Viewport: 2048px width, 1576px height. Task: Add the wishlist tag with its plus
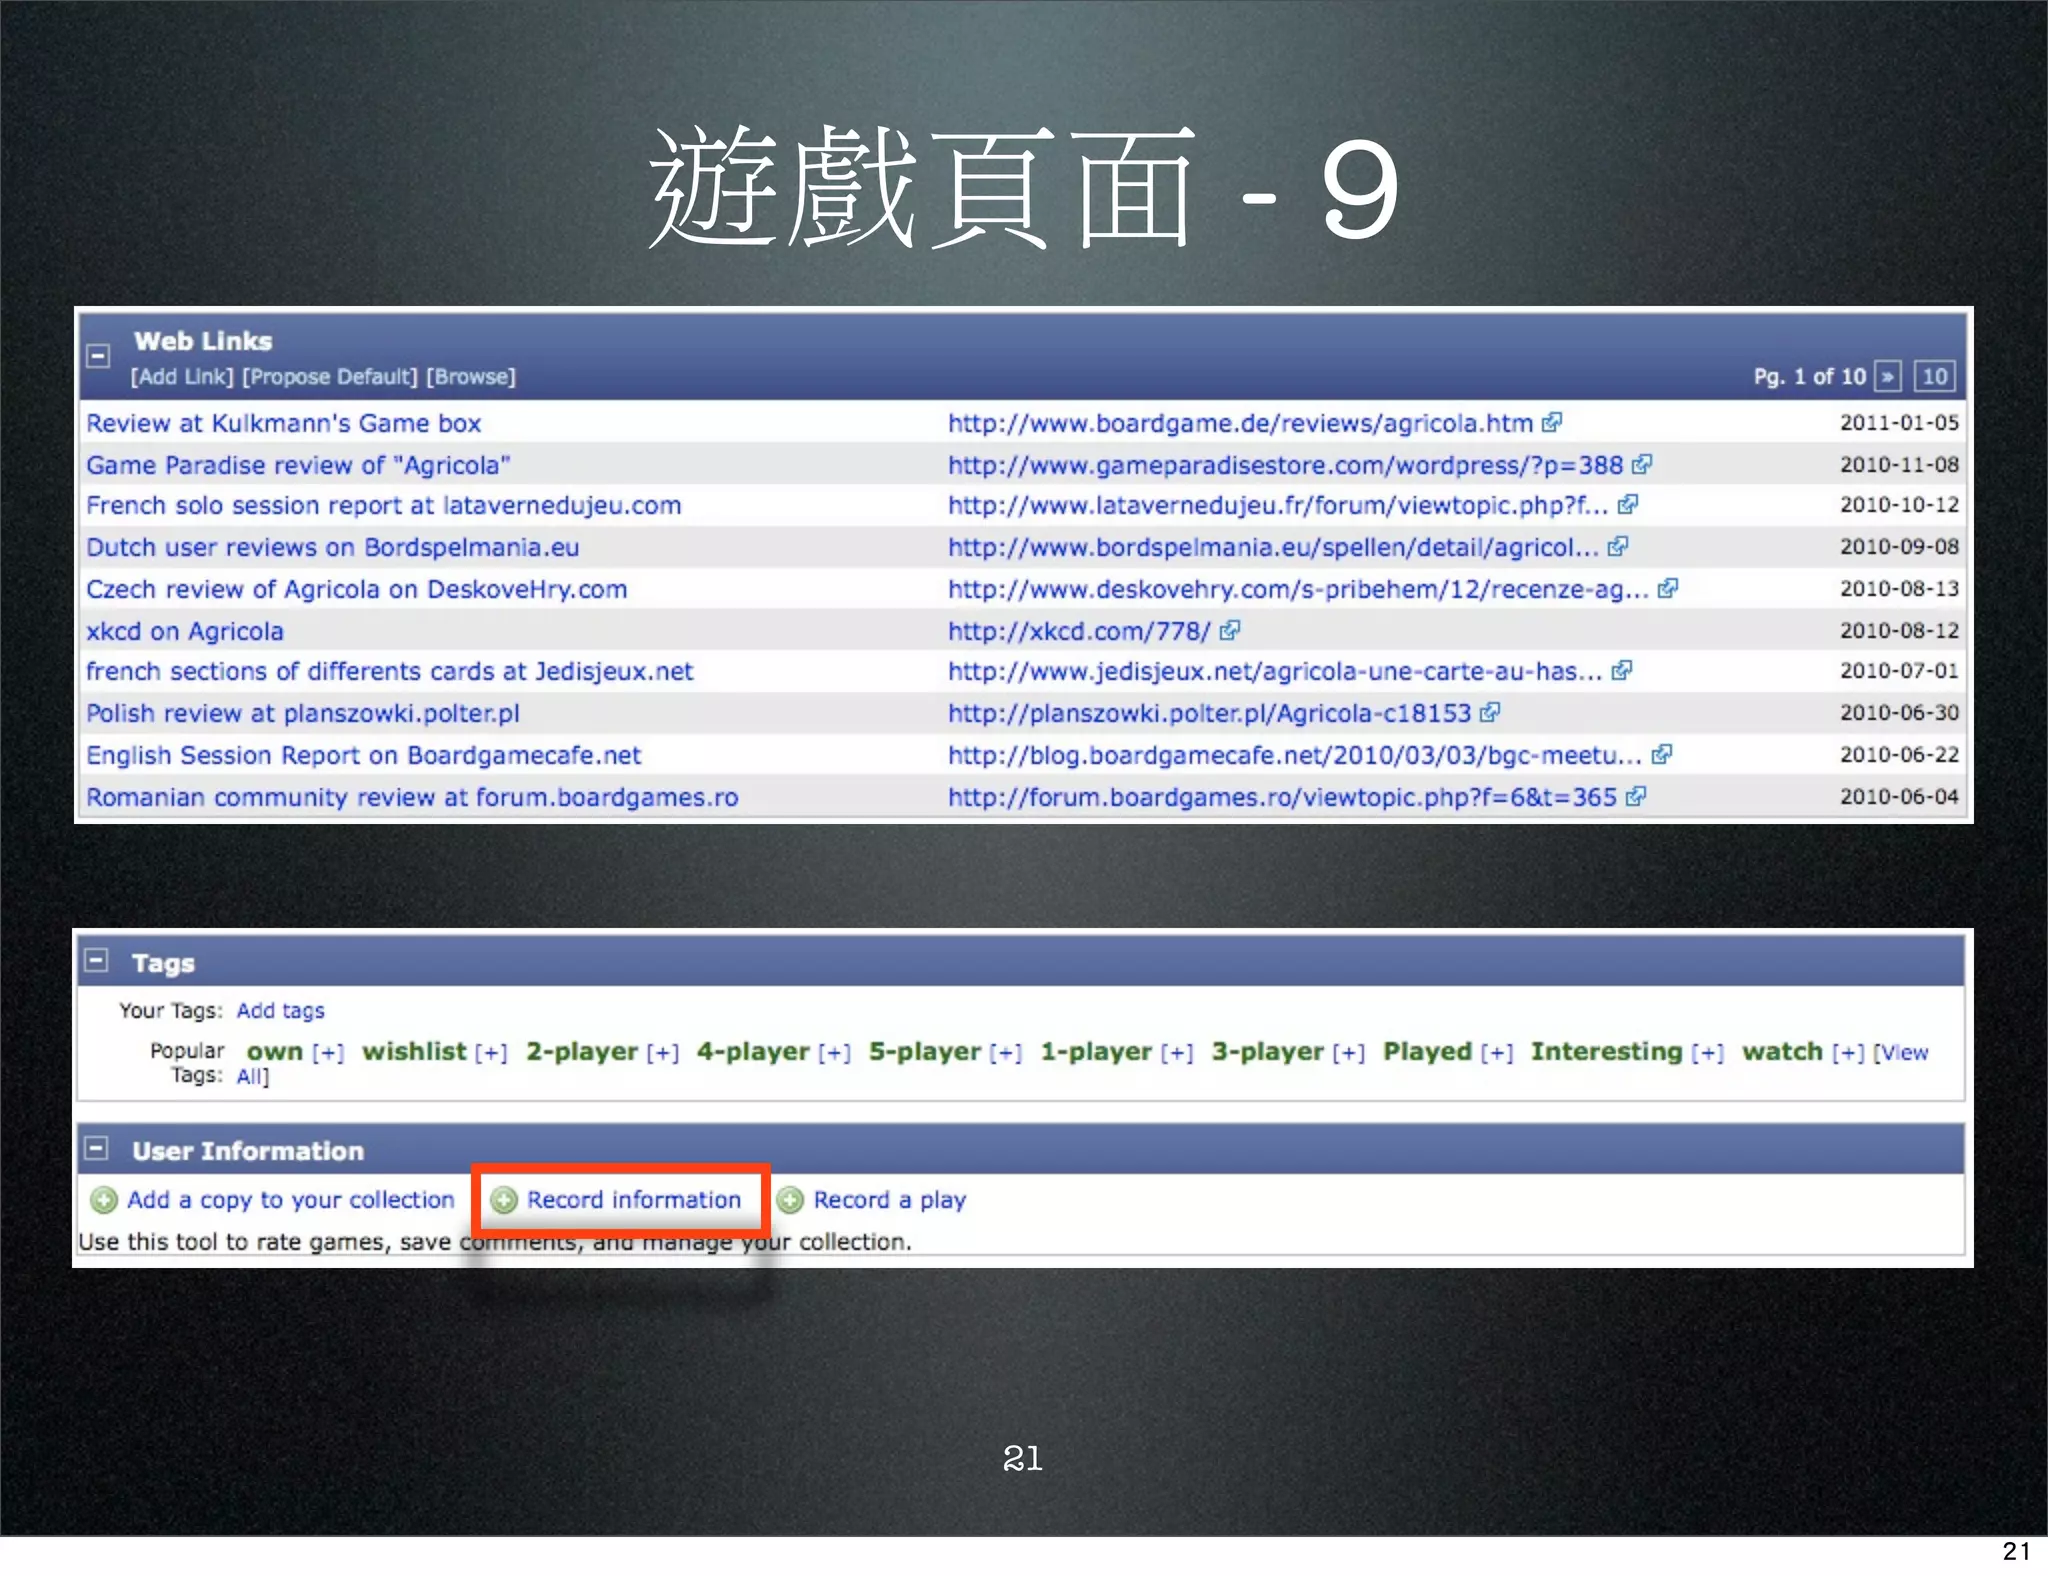(x=491, y=1053)
